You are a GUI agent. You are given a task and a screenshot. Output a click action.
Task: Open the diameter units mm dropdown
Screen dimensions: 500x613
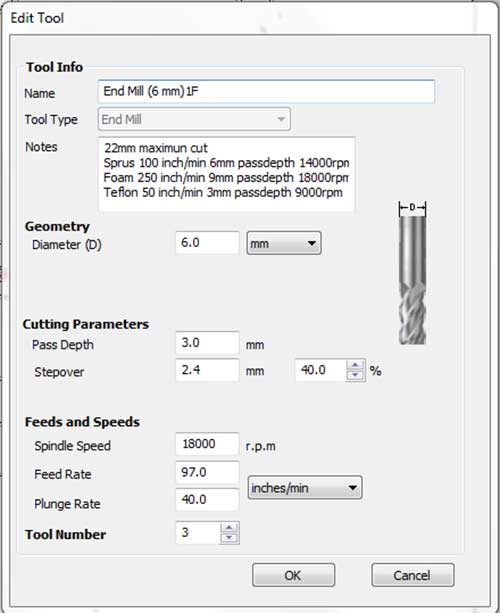[284, 243]
